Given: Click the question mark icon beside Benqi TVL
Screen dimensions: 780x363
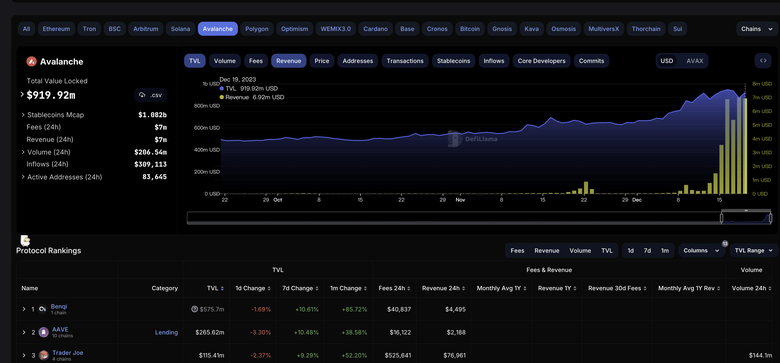Looking at the screenshot, I should [x=195, y=309].
